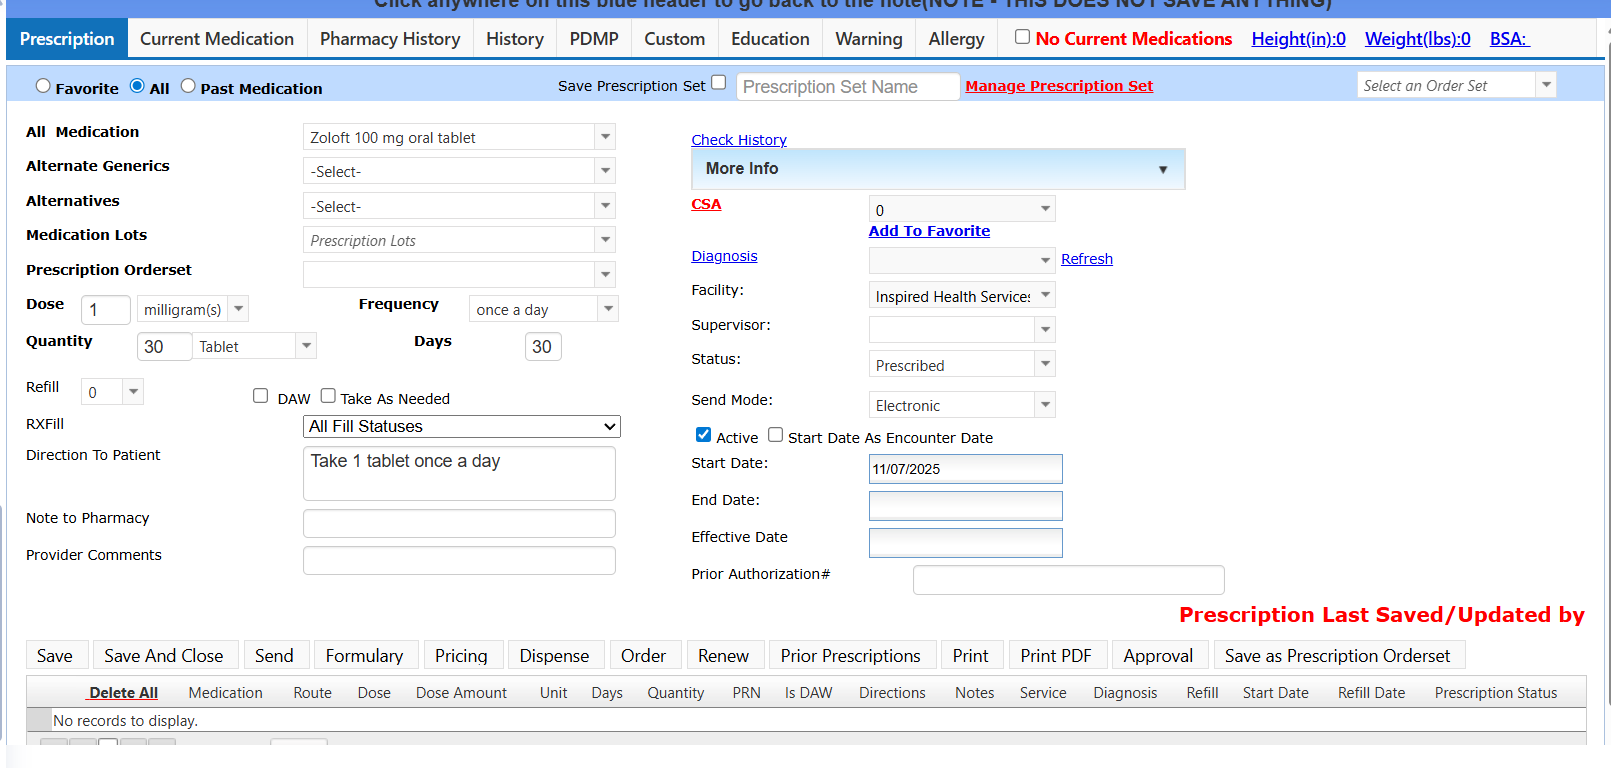Select the Favorite radio button

[43, 86]
